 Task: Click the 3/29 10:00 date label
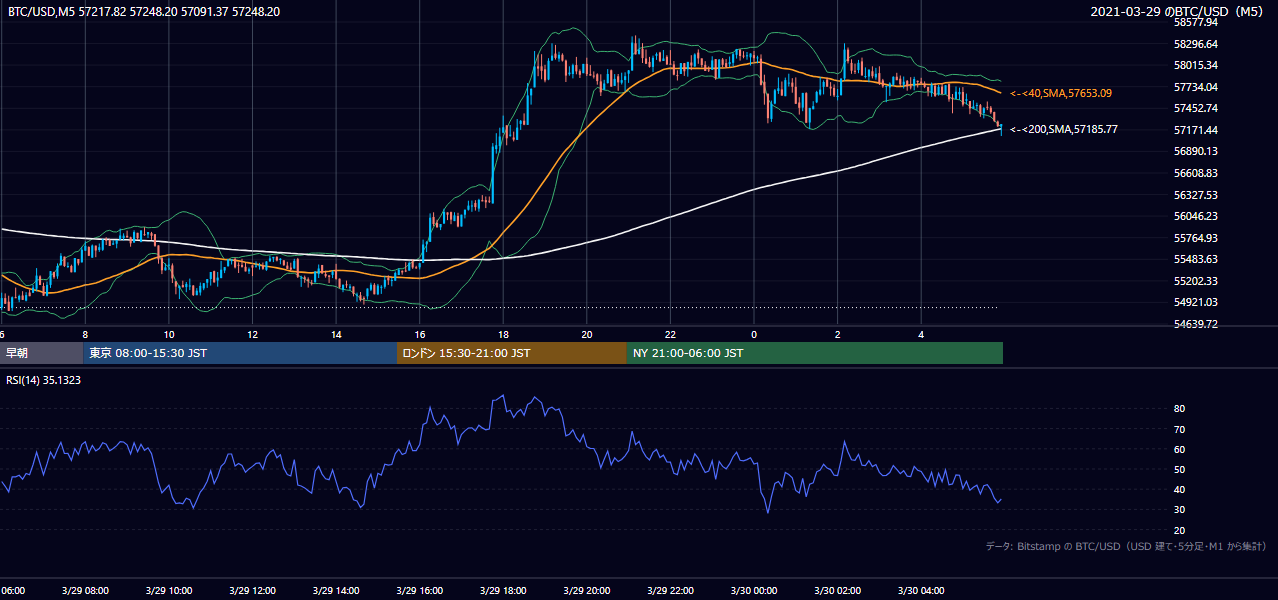(x=169, y=591)
